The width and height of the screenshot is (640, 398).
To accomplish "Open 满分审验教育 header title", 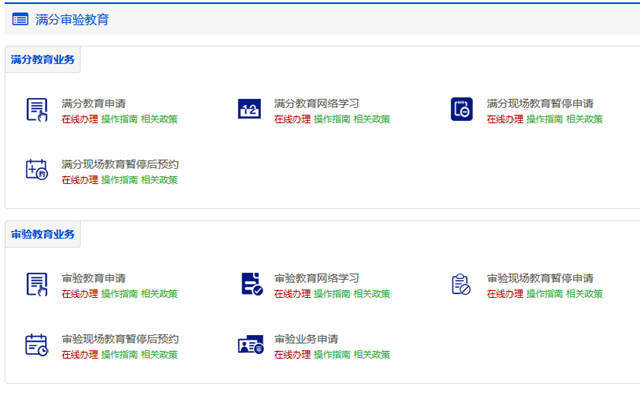I will point(72,19).
